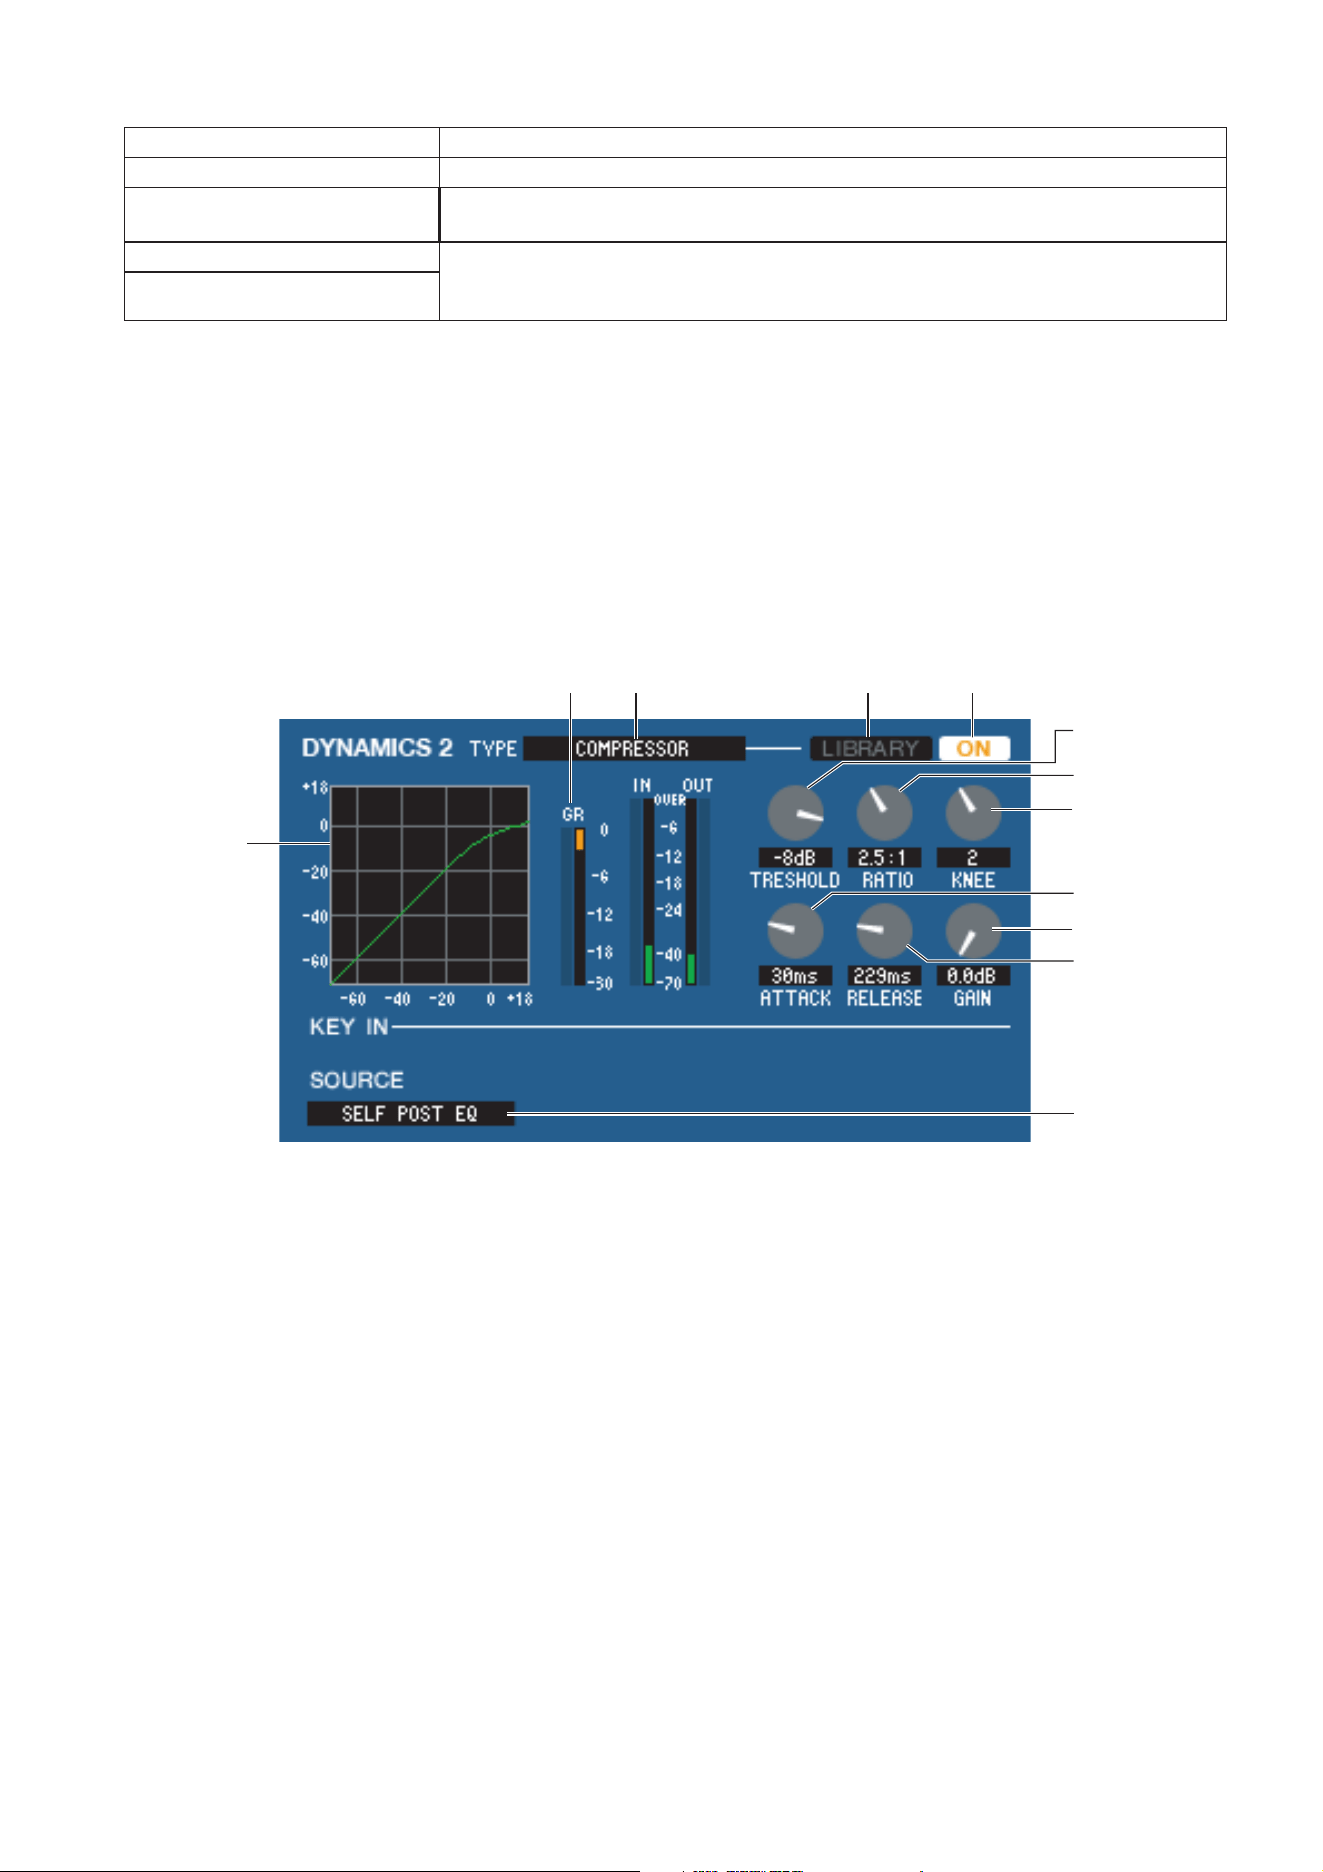Click the TRESHOLD knob
1323x1872 pixels.
[795, 813]
